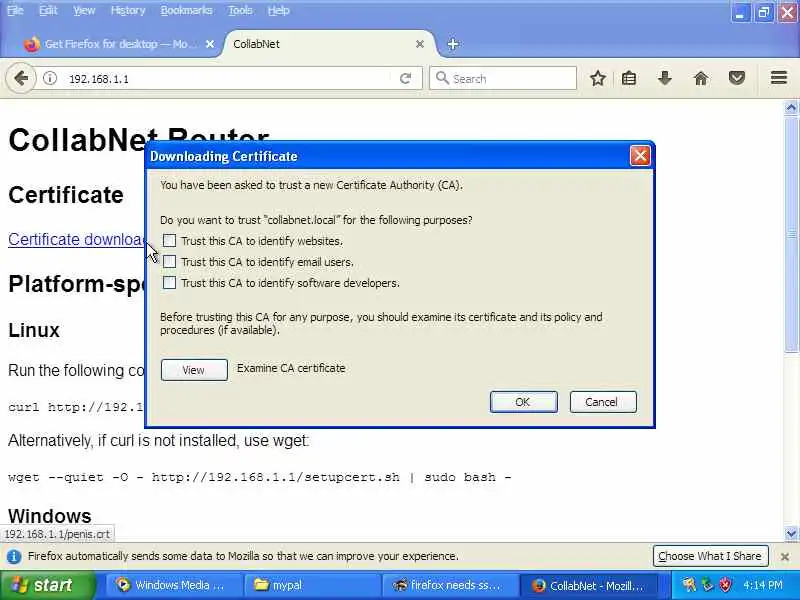The width and height of the screenshot is (800, 600).
Task: Dismiss the Firefox data notification bar
Action: (785, 557)
